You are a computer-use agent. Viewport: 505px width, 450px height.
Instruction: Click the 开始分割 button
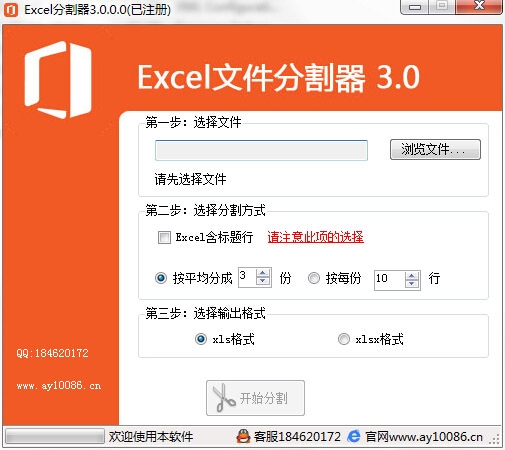click(x=255, y=398)
